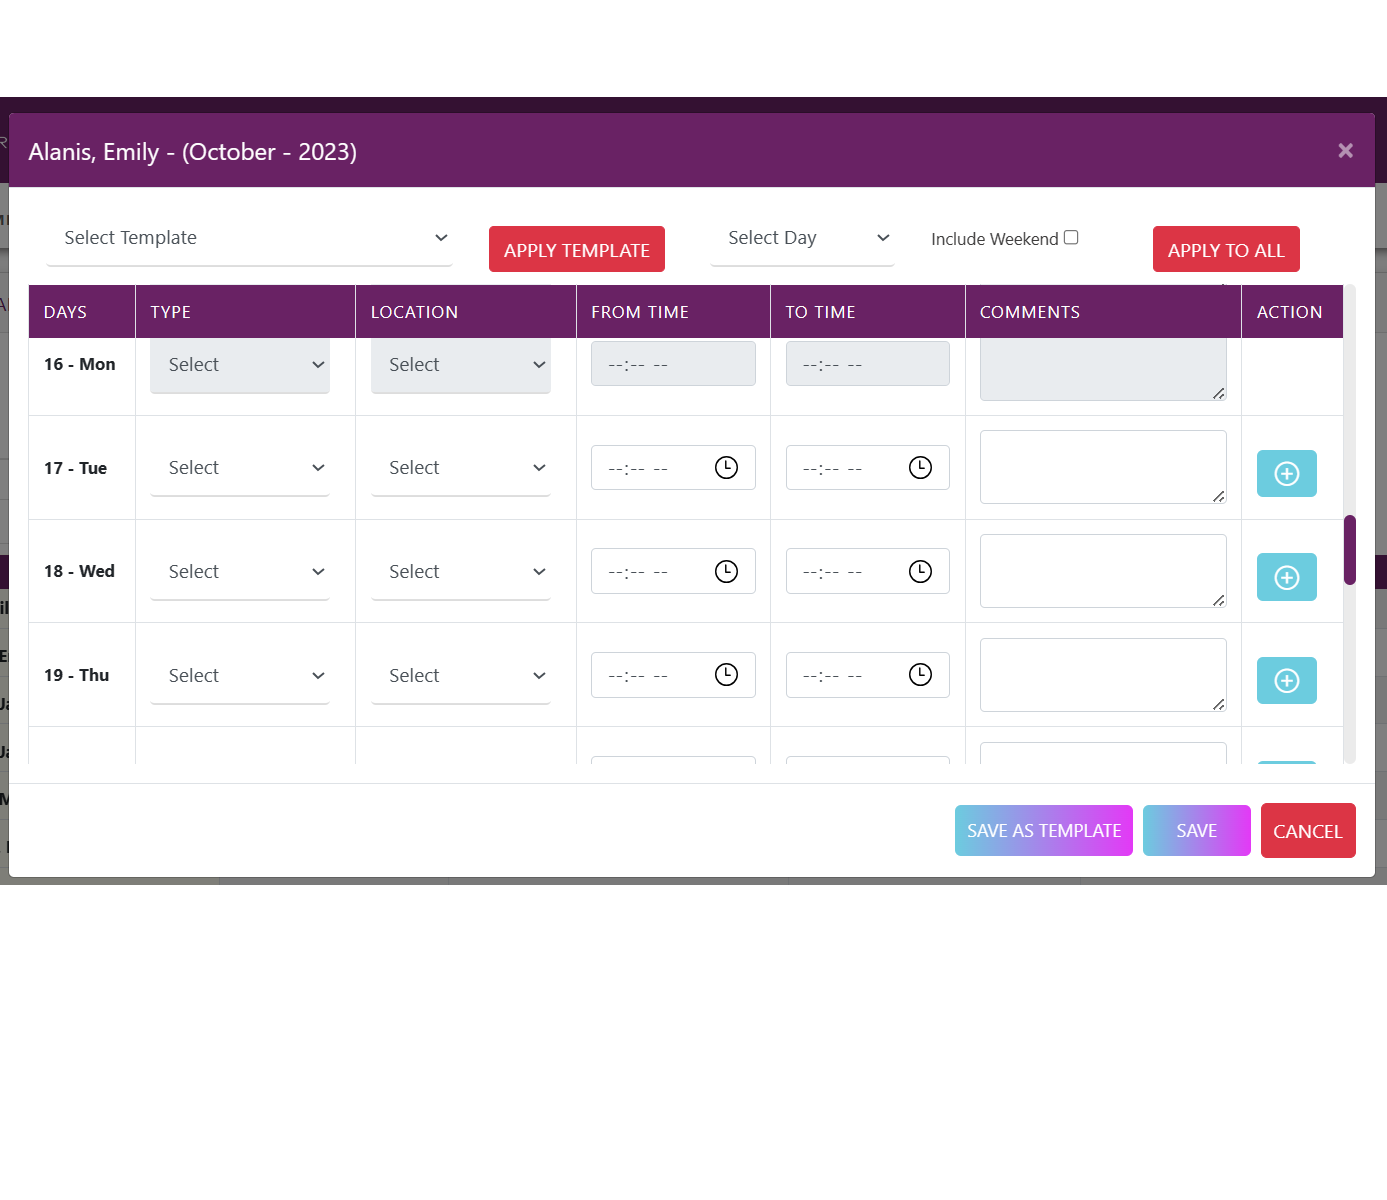Click the Cancel button
1387x1200 pixels.
pos(1307,831)
